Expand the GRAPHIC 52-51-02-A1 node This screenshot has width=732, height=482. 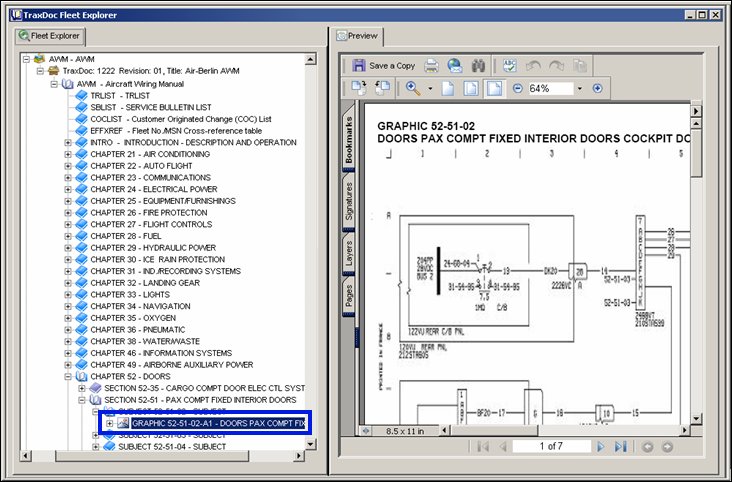[x=109, y=424]
